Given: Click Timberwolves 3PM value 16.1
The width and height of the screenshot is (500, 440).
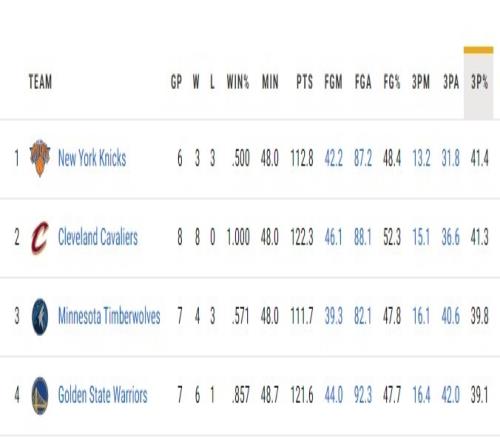Looking at the screenshot, I should [x=421, y=316].
